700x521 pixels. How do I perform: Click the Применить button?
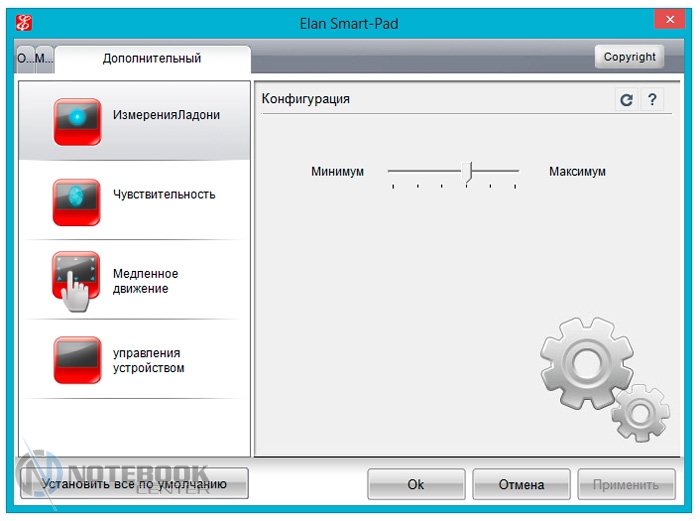click(x=627, y=484)
